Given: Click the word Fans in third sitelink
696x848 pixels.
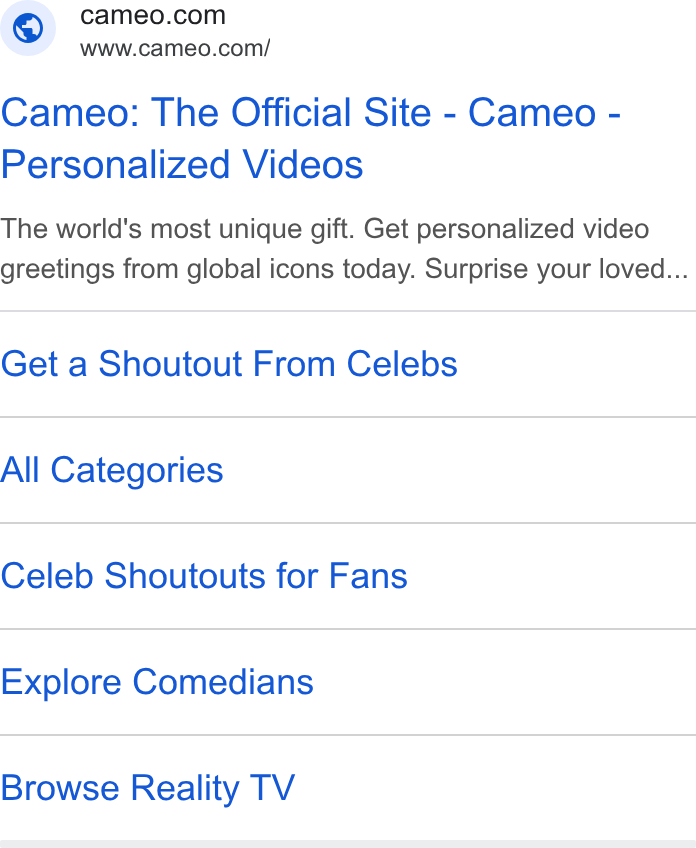Looking at the screenshot, I should point(368,575).
